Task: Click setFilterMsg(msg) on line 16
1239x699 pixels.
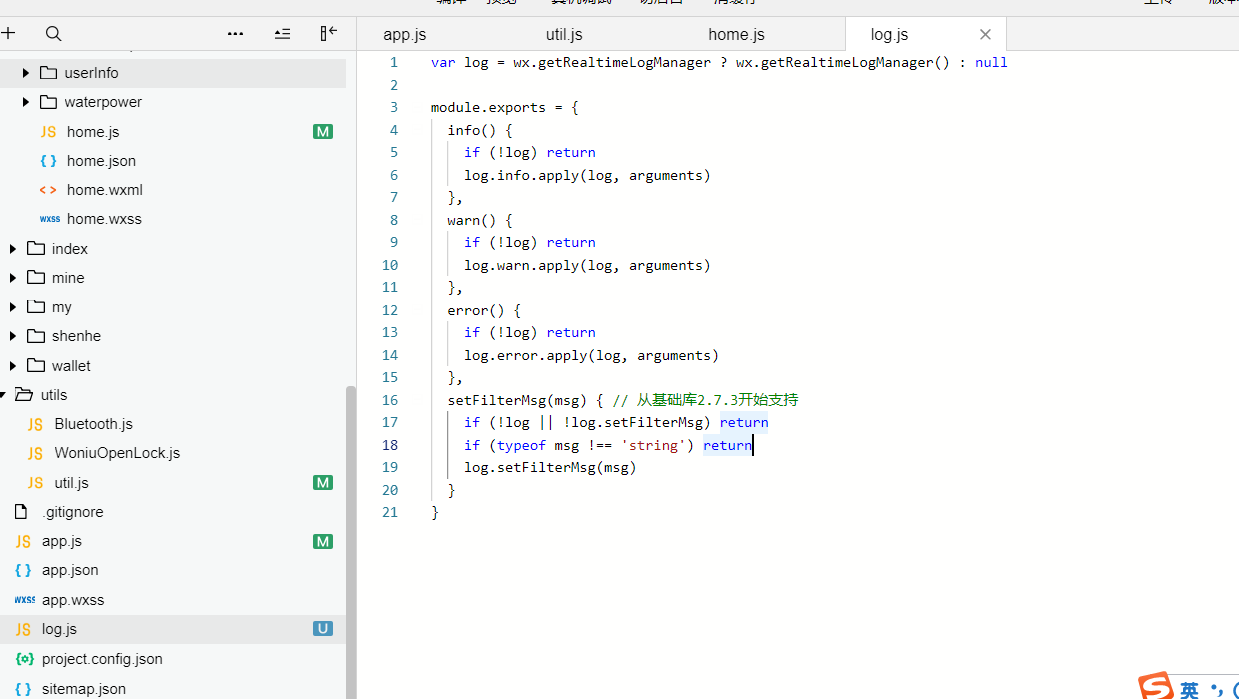Action: 517,400
